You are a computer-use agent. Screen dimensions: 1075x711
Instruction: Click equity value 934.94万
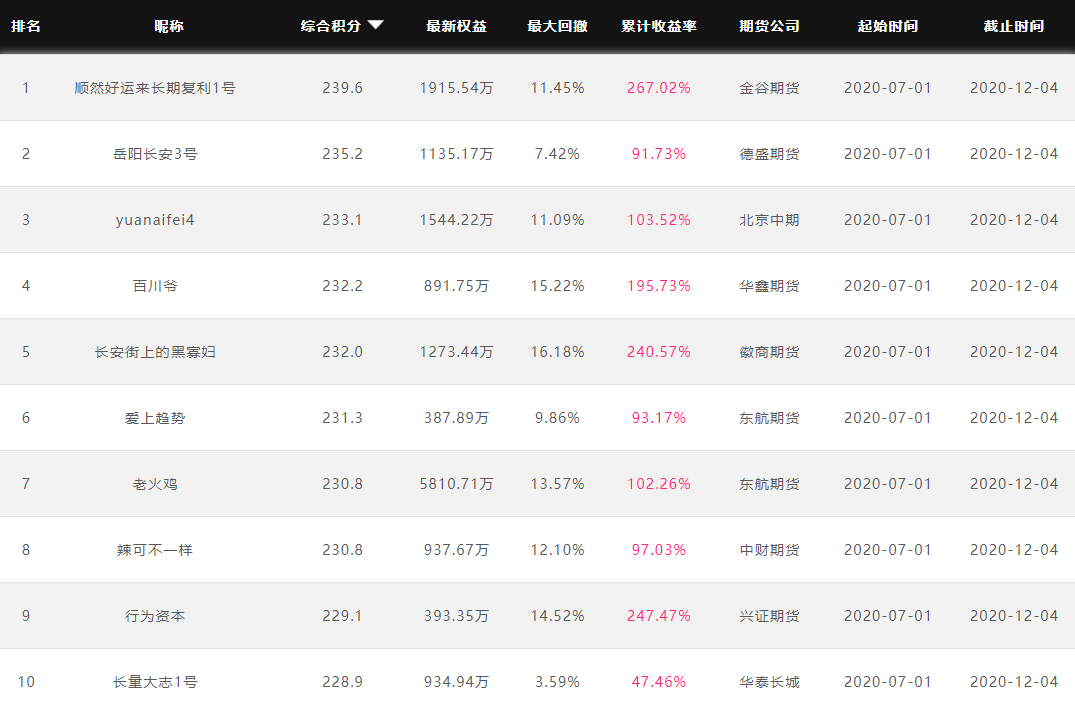click(457, 682)
